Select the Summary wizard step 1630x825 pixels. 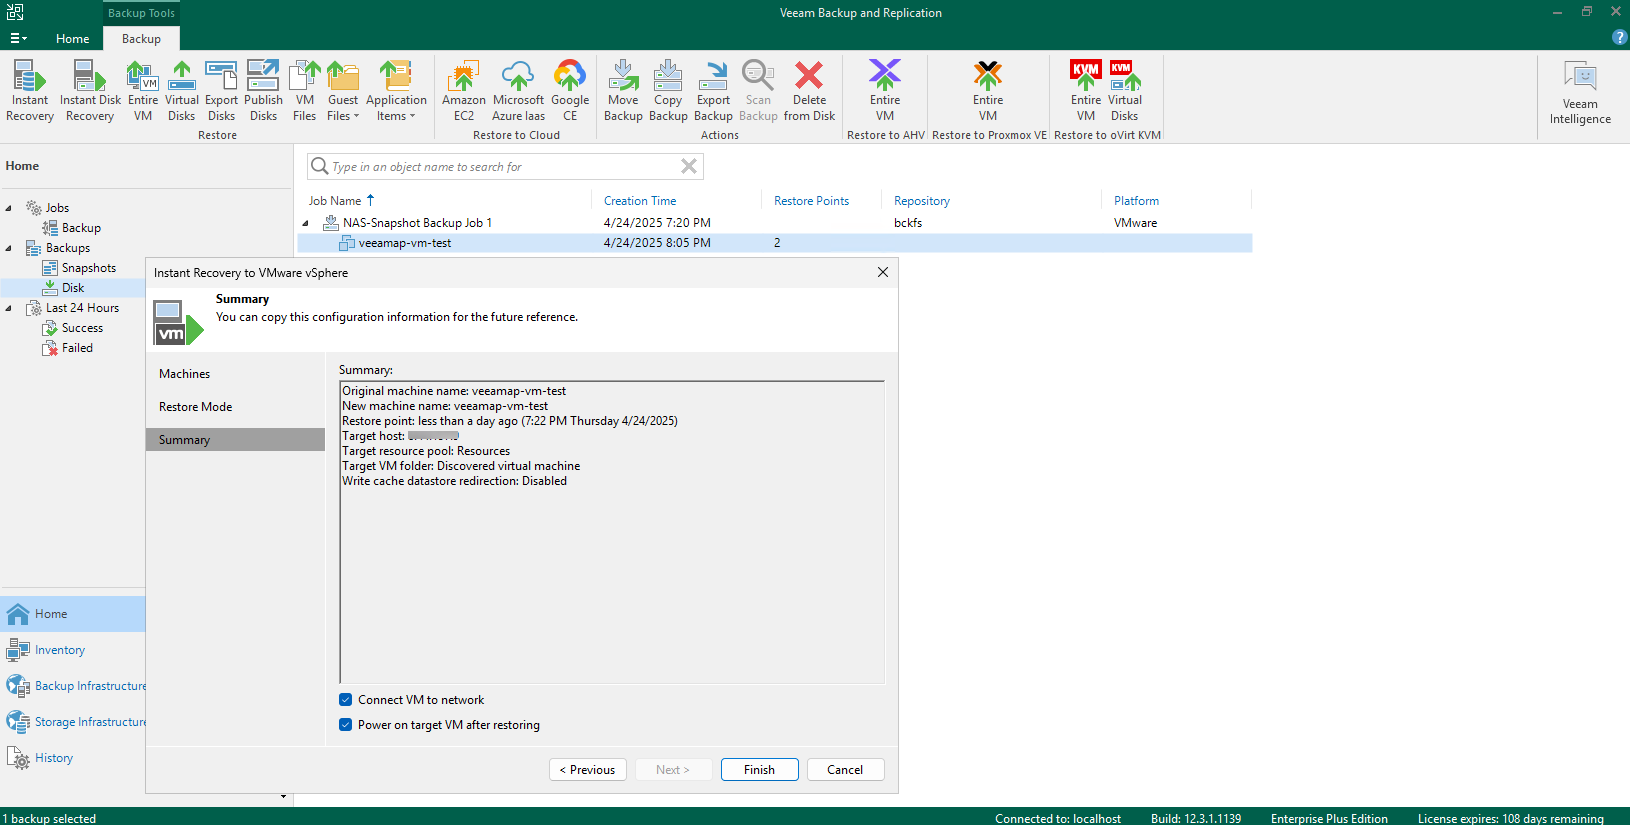tap(235, 440)
